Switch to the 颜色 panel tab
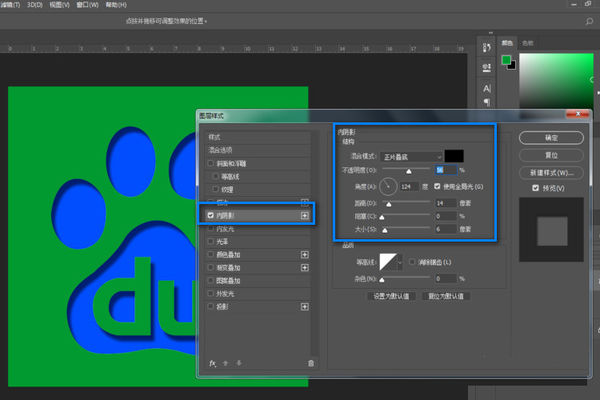Viewport: 600px width, 400px height. pos(507,43)
